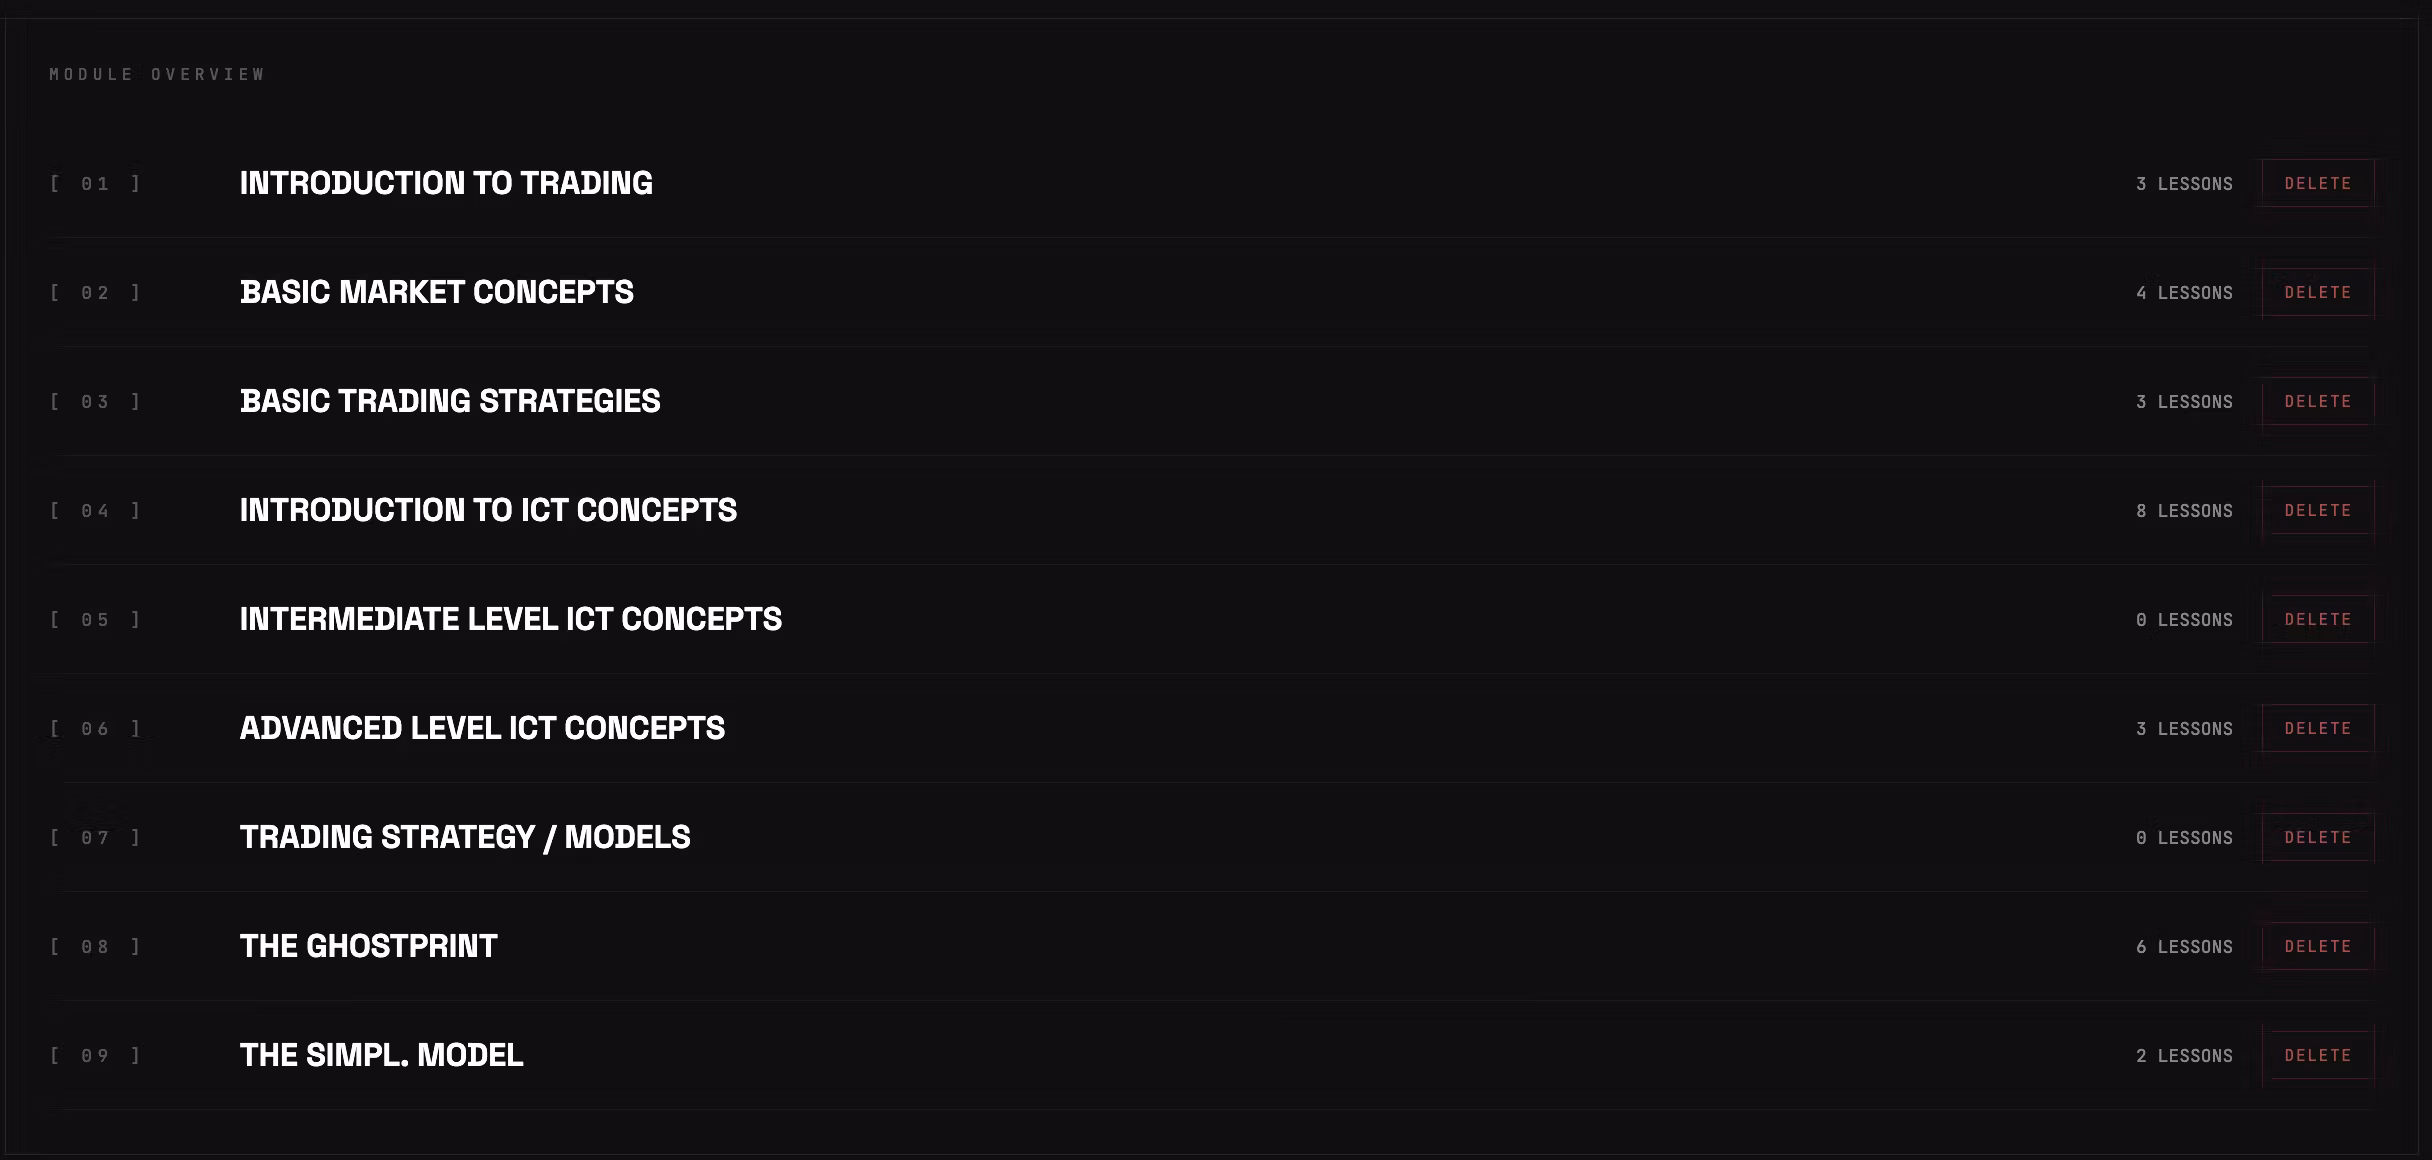The height and width of the screenshot is (1160, 2432).
Task: Open the Introduction to Trading module
Action: [x=446, y=183]
